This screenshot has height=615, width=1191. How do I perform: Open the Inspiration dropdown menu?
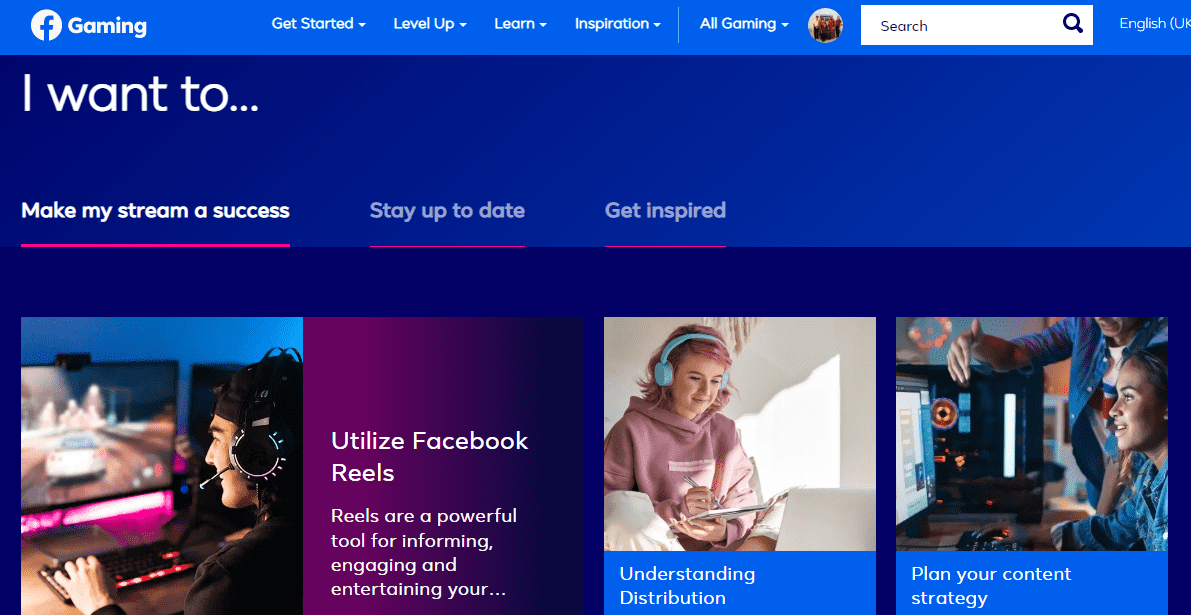point(618,24)
